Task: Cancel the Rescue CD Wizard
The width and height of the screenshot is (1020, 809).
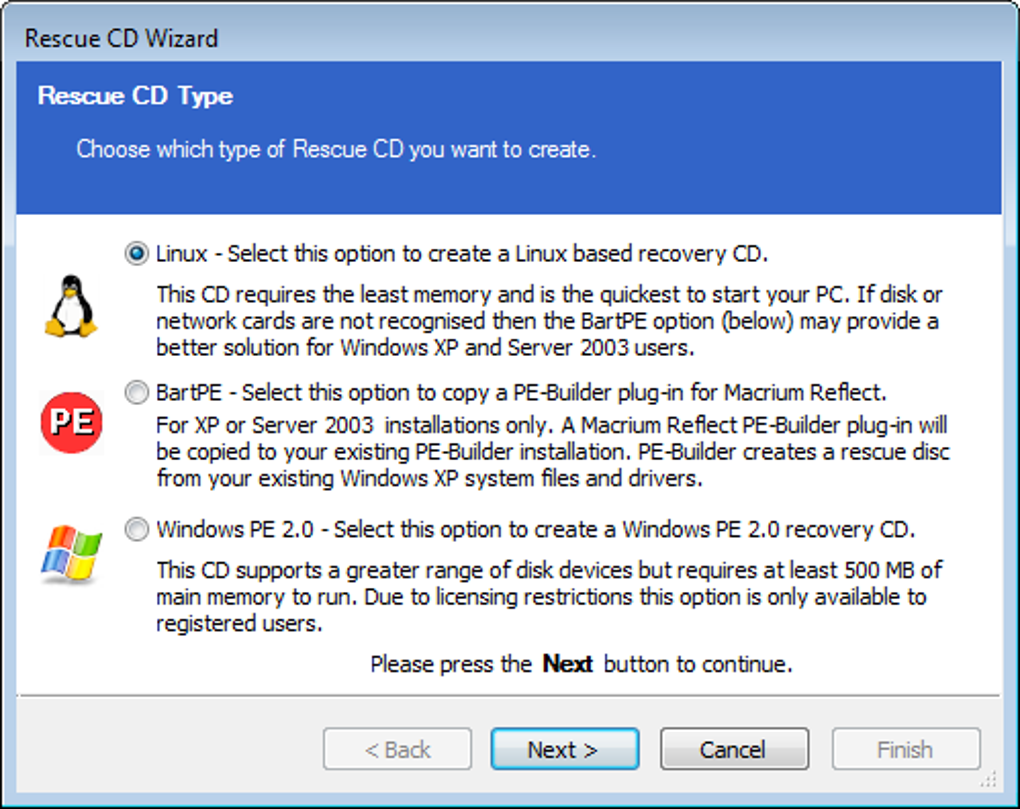Action: tap(734, 749)
